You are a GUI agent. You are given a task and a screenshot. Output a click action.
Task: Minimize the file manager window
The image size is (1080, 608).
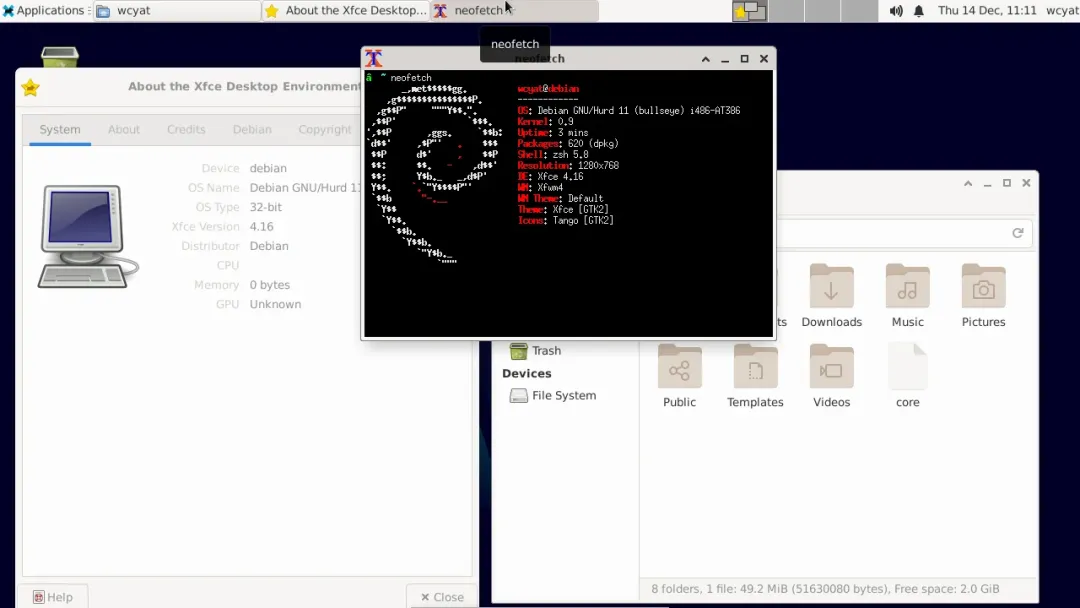[987, 183]
